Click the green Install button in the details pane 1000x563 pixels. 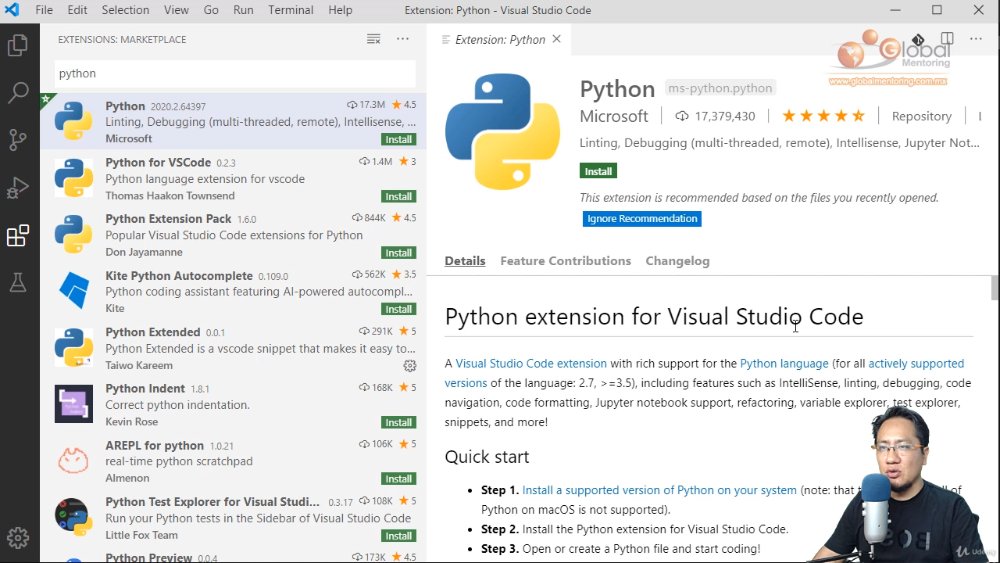tap(598, 171)
